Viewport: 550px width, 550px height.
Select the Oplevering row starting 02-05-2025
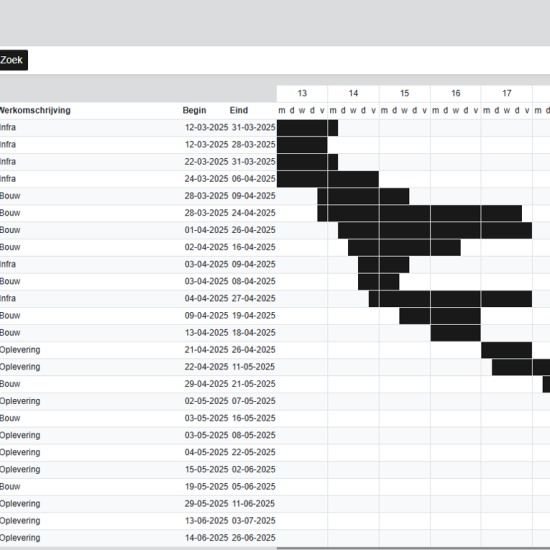tap(275, 401)
